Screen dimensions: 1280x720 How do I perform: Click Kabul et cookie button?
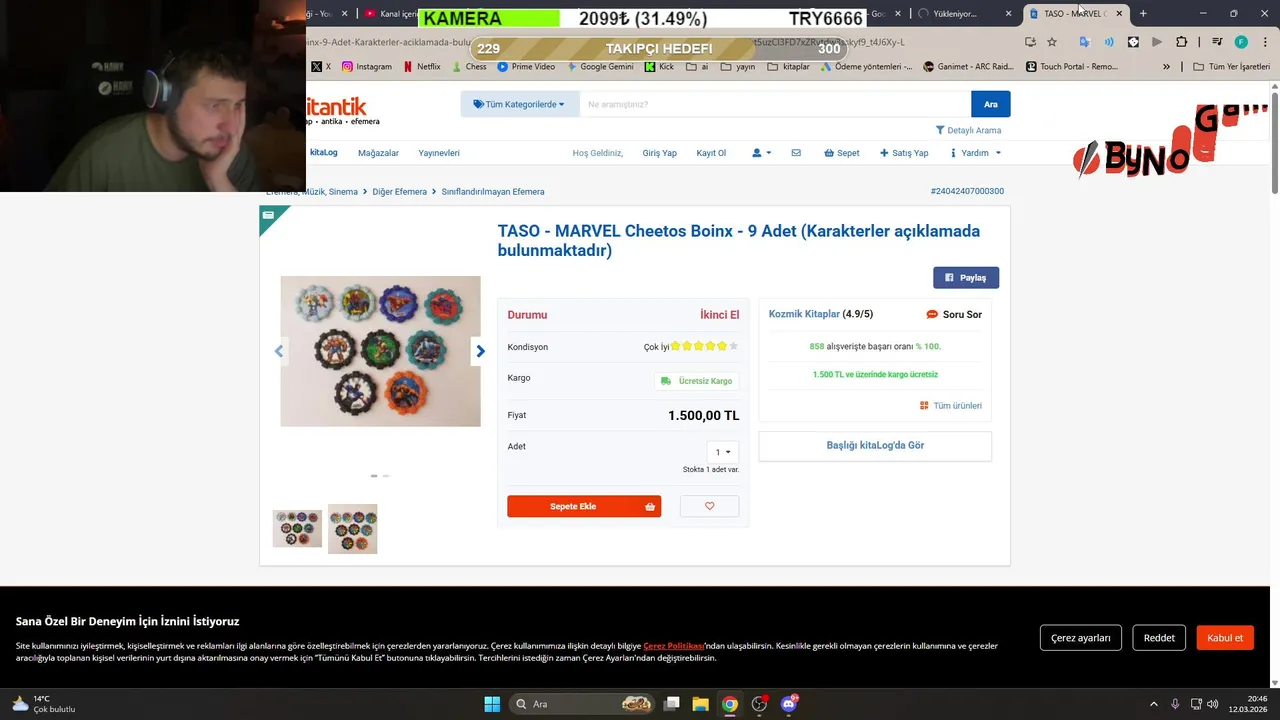pyautogui.click(x=1225, y=638)
